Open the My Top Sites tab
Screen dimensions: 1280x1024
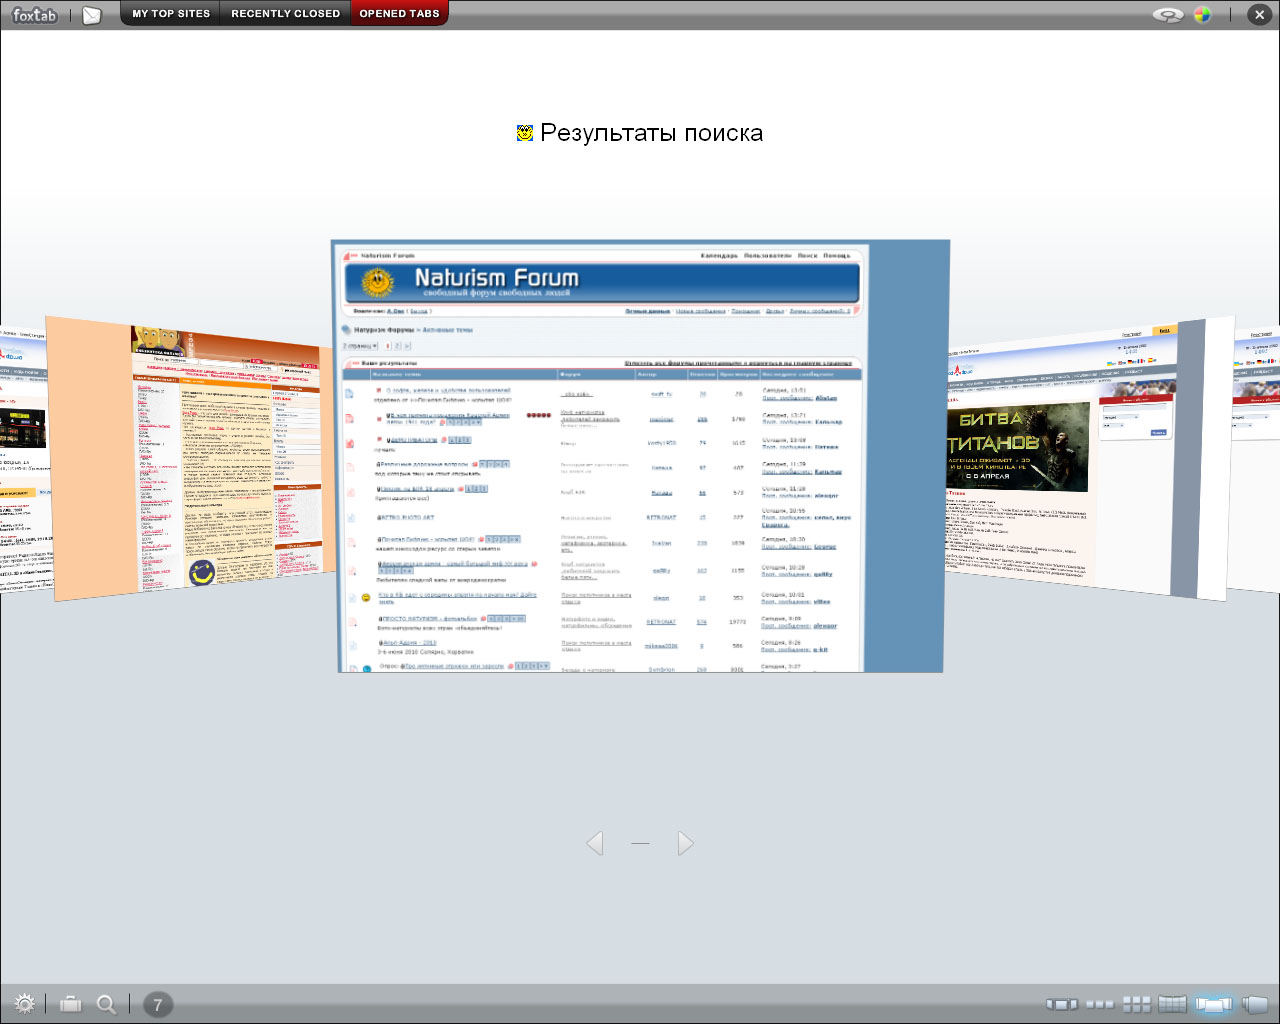click(x=171, y=14)
